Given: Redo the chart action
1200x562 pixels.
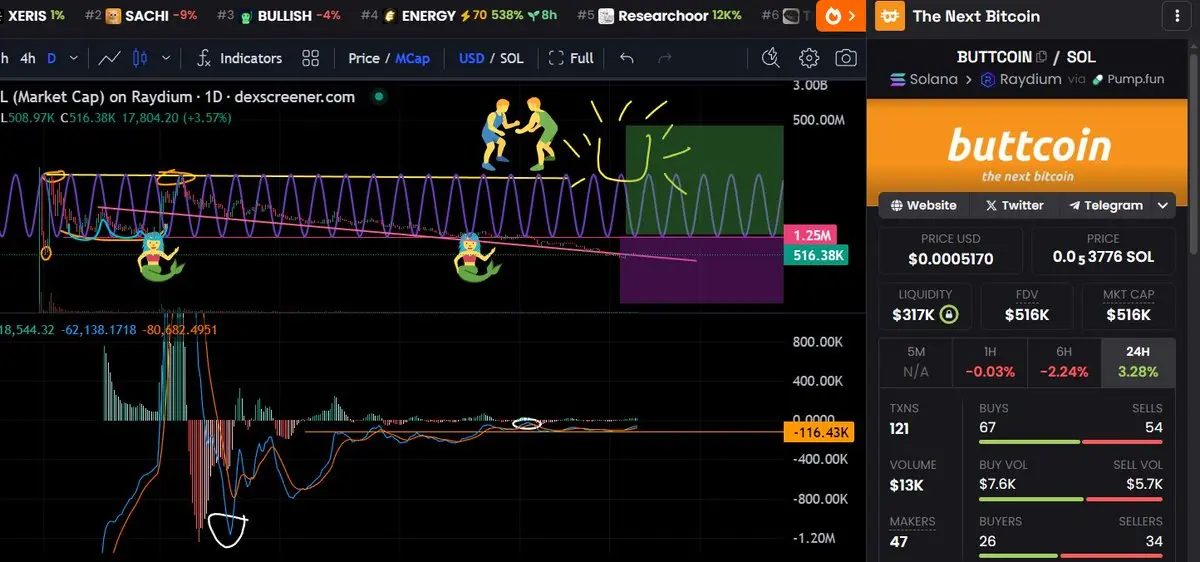Looking at the screenshot, I should coord(664,58).
